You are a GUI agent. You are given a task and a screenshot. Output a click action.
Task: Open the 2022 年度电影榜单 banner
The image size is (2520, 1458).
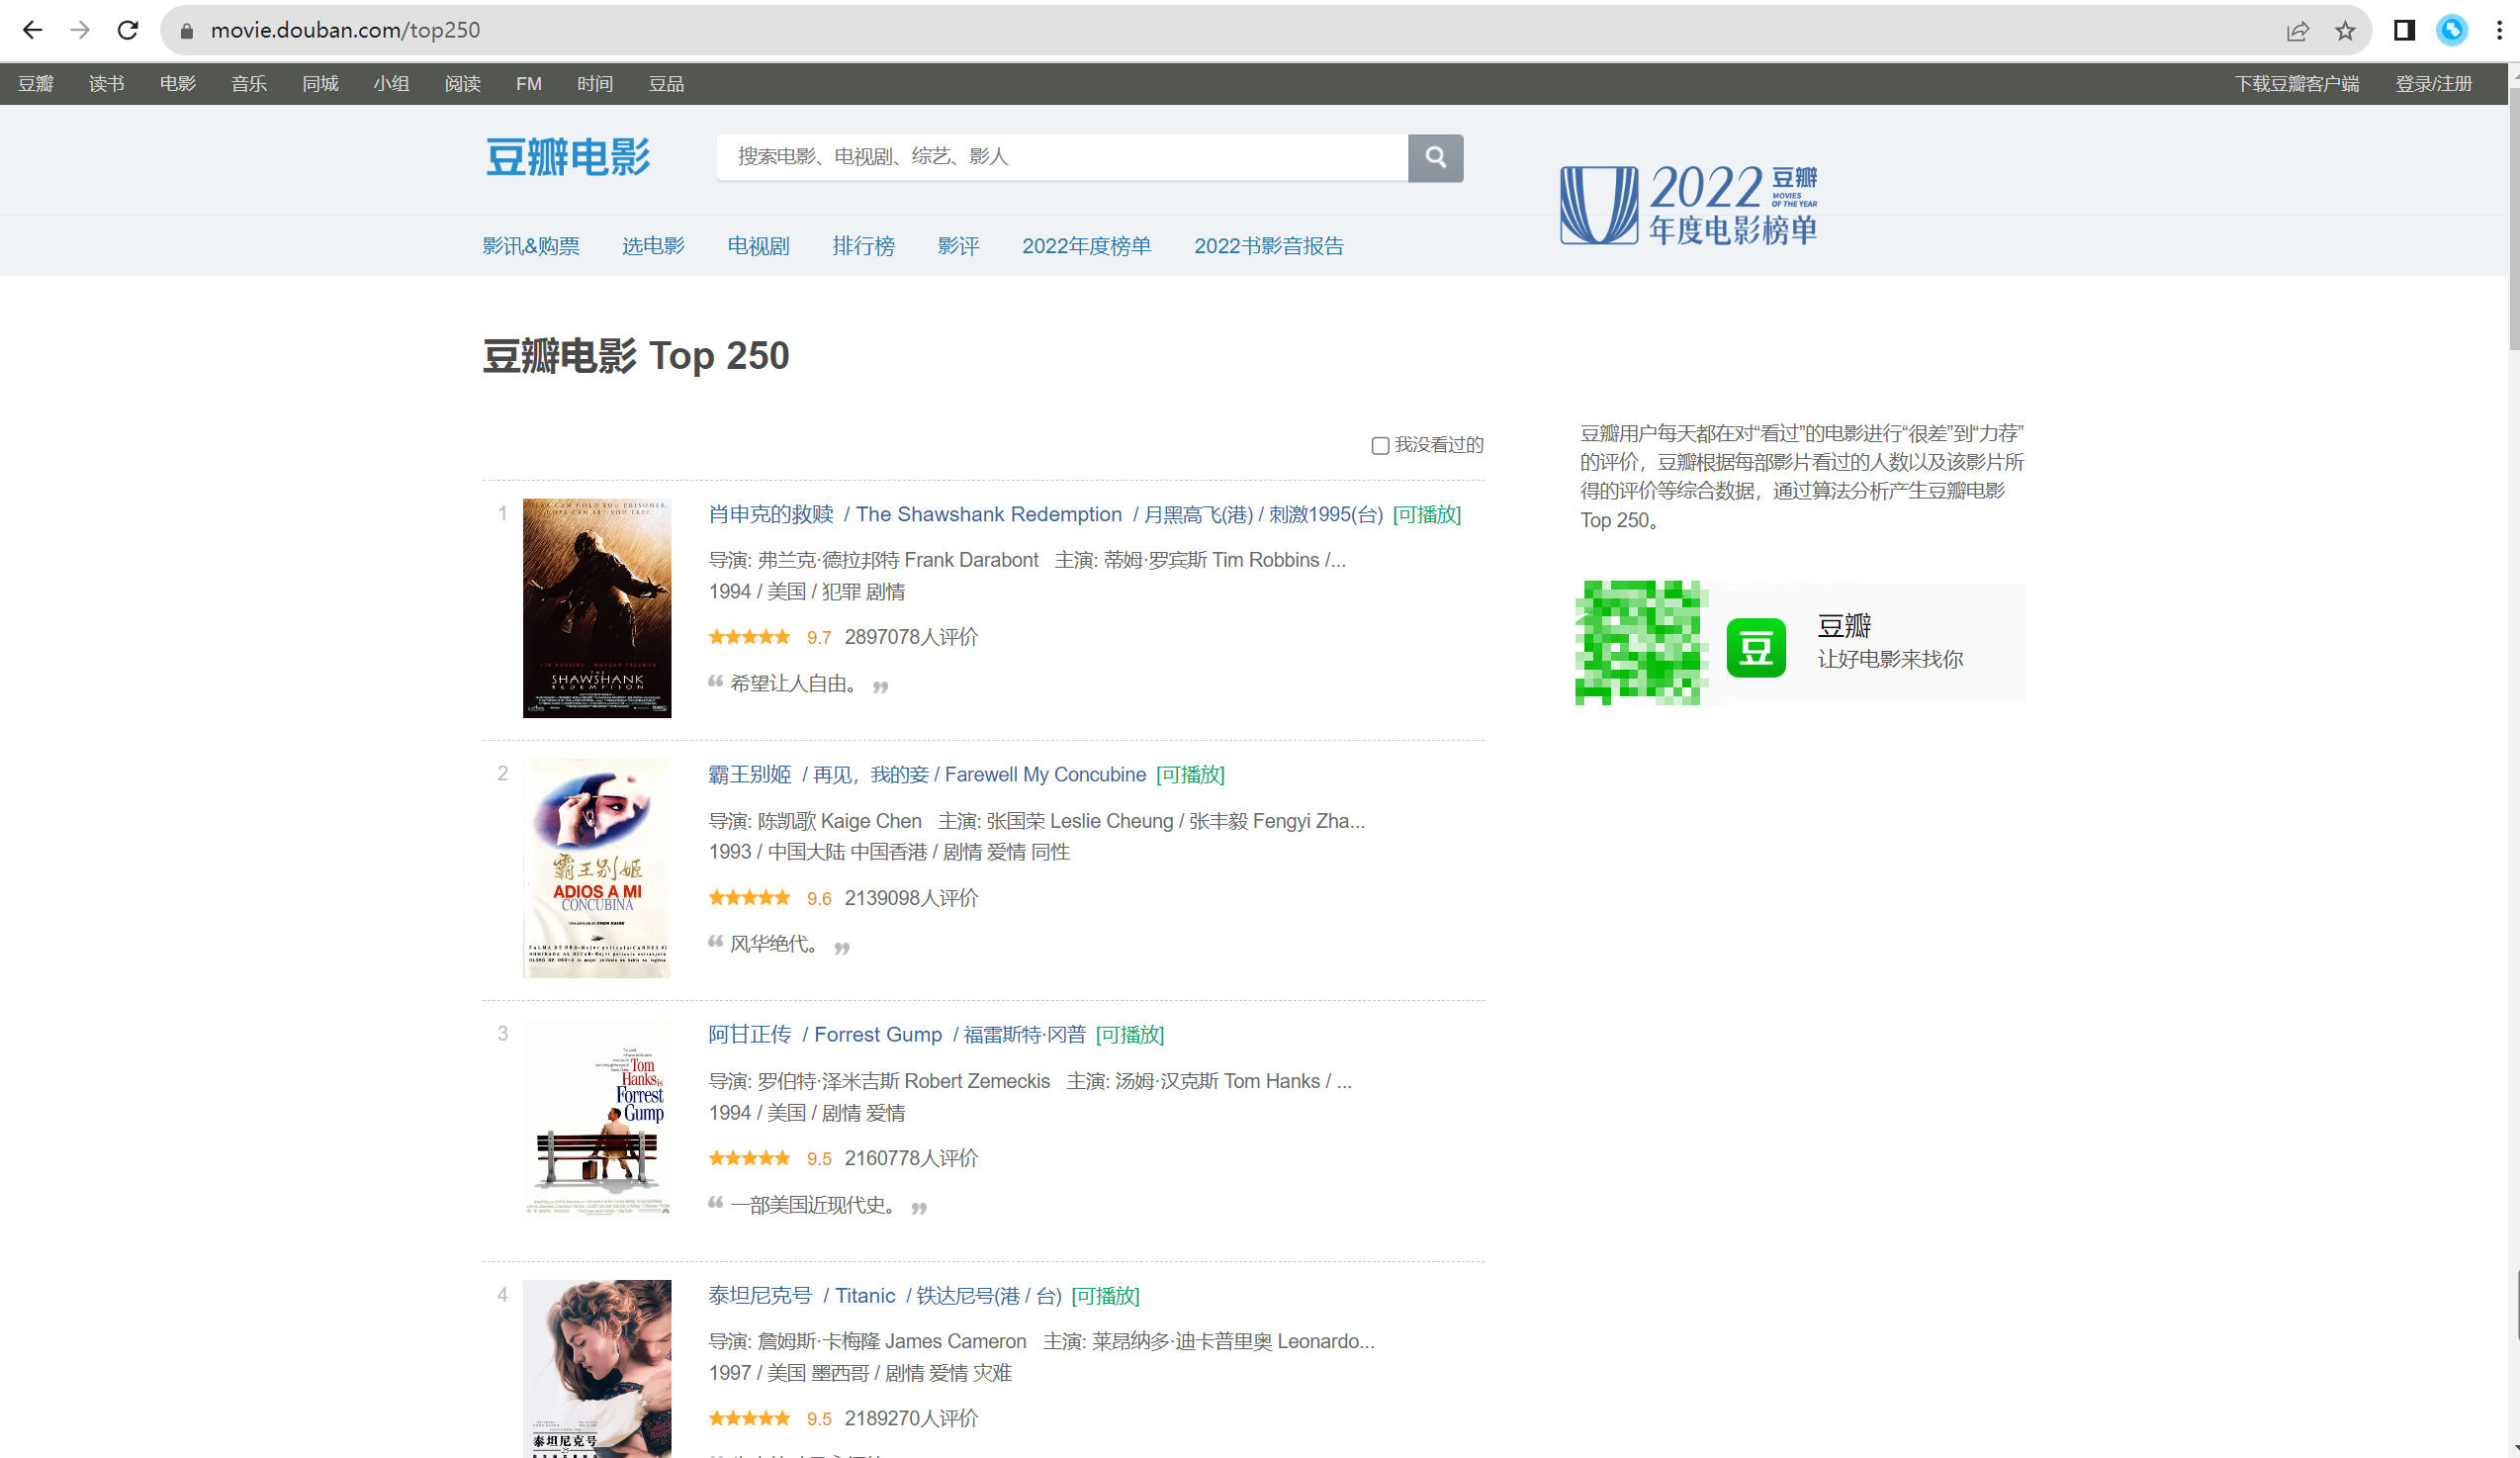point(1688,205)
